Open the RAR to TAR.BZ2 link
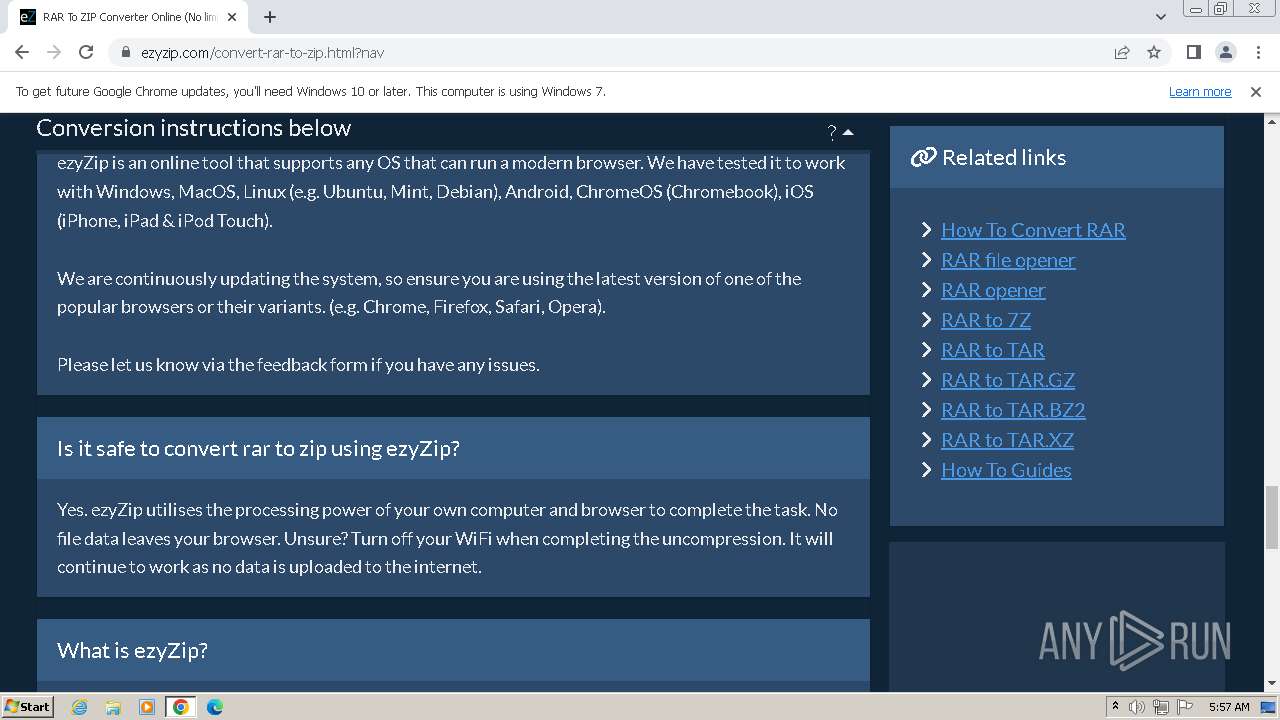This screenshot has width=1280, height=720. click(x=1013, y=410)
